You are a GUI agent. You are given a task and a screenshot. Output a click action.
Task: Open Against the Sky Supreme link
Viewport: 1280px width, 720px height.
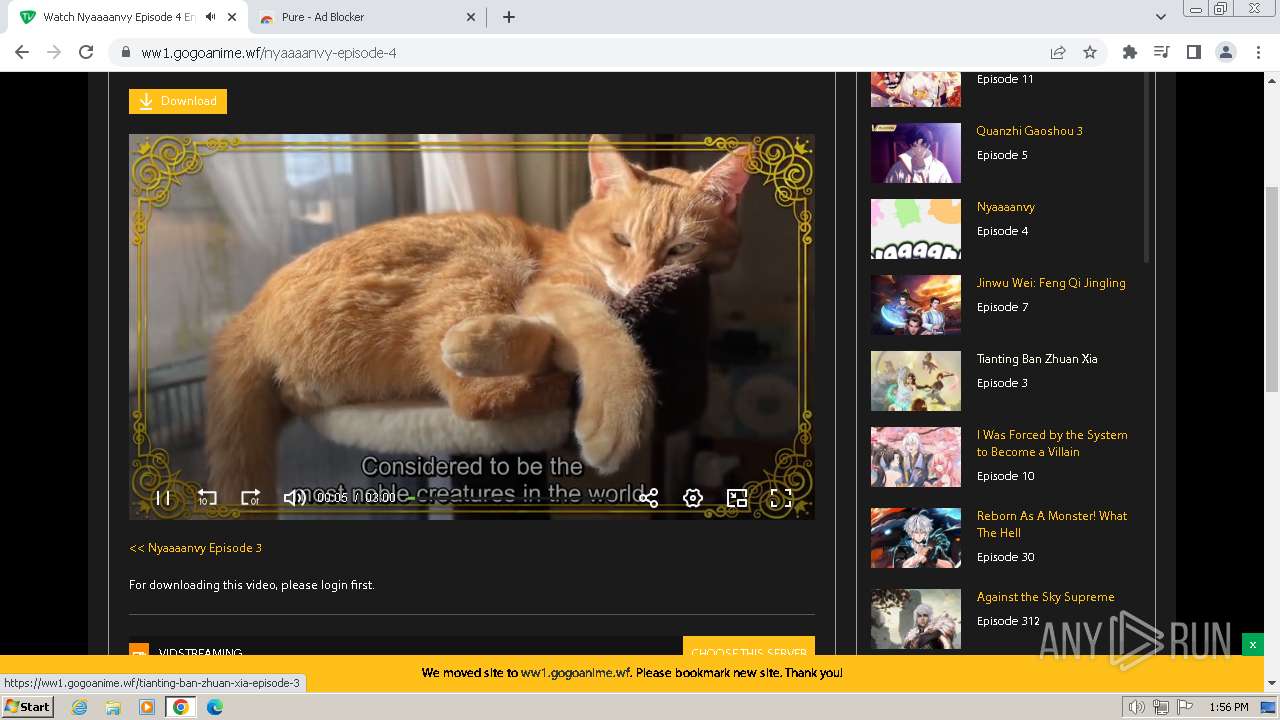click(1045, 597)
